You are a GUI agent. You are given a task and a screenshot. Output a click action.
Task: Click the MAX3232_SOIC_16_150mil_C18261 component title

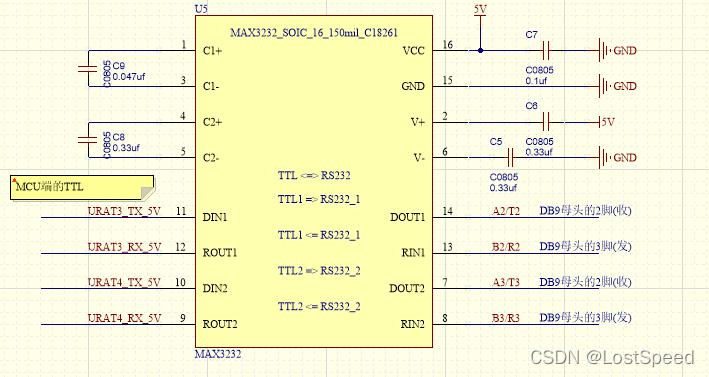tap(314, 33)
